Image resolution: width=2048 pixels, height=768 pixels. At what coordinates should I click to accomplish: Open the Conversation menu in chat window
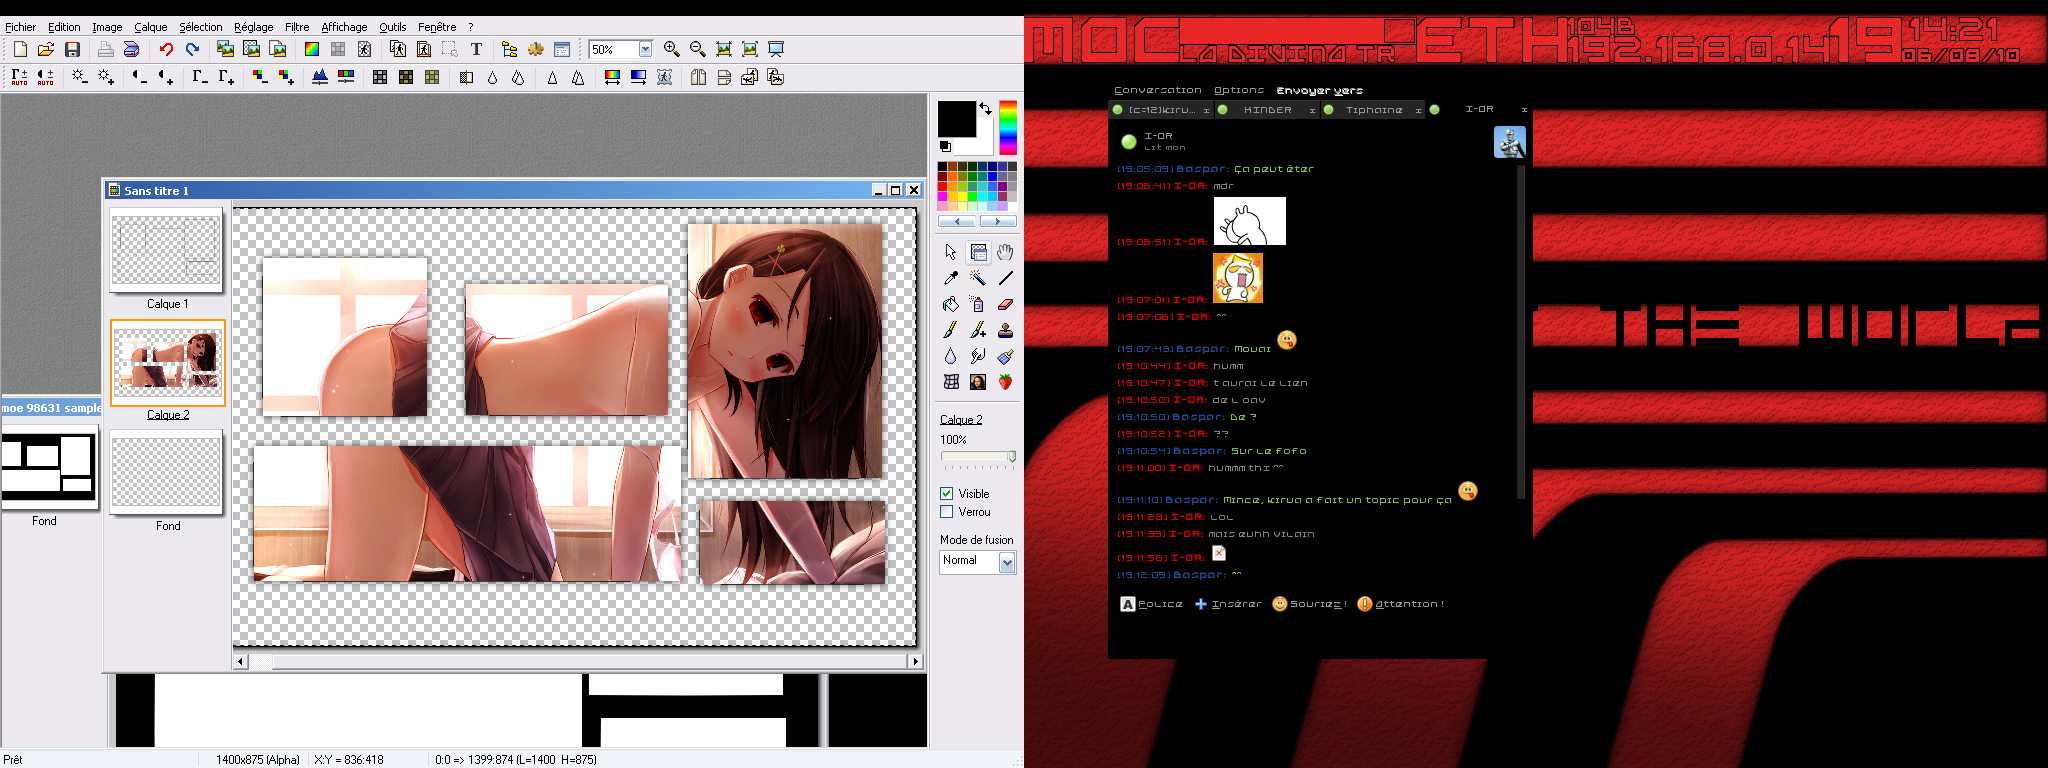tap(1158, 90)
